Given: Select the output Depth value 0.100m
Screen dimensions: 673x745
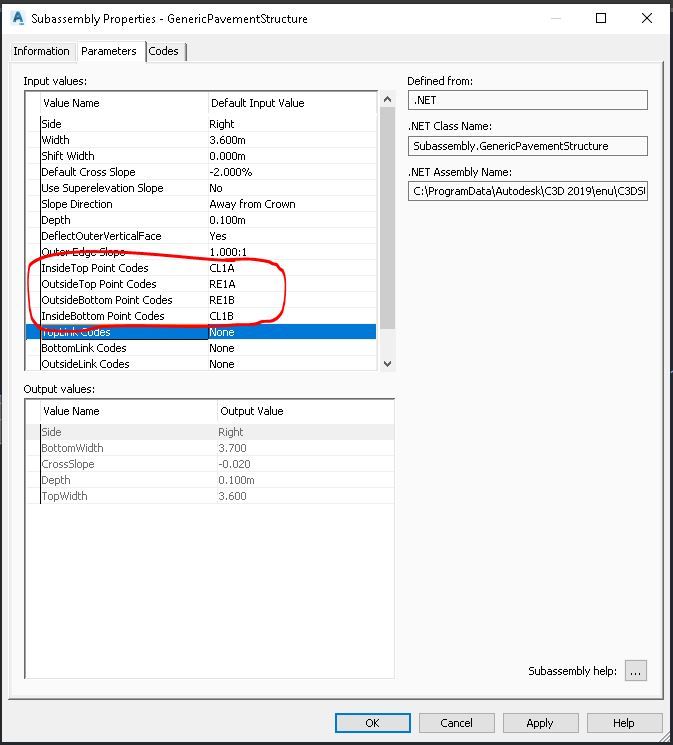Looking at the screenshot, I should click(305, 480).
